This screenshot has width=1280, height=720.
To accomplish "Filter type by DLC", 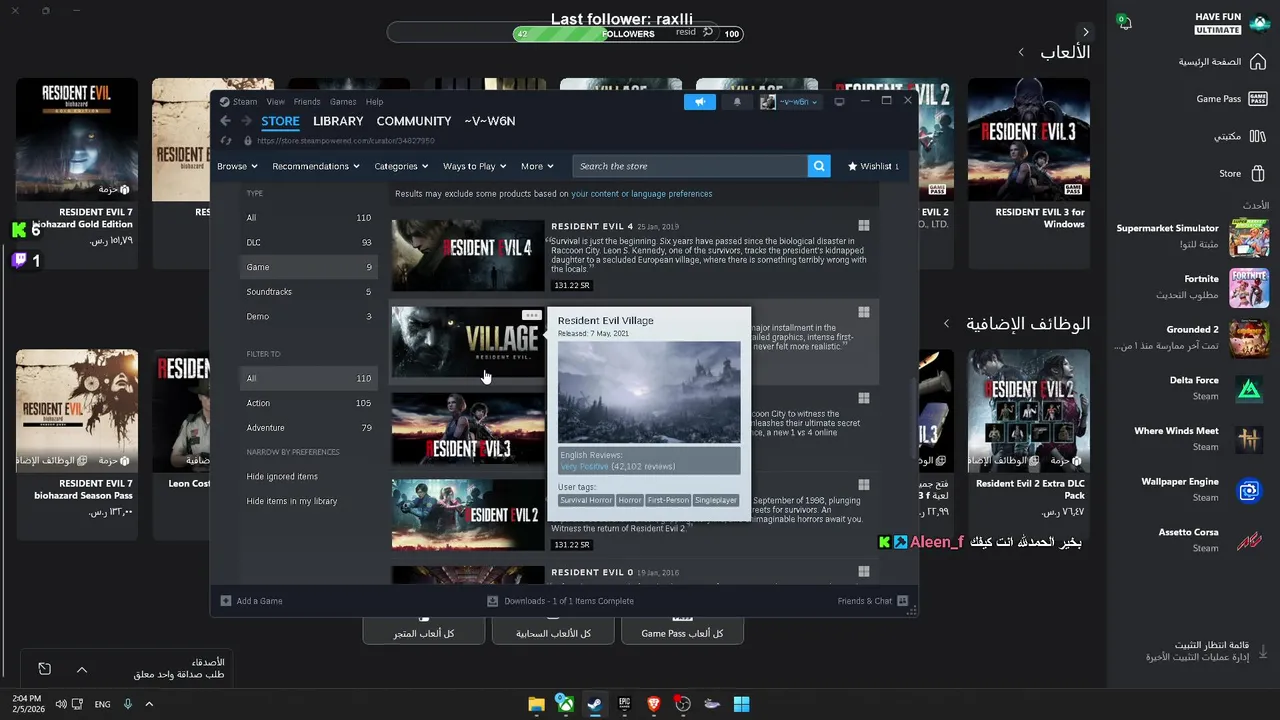I will (x=309, y=242).
